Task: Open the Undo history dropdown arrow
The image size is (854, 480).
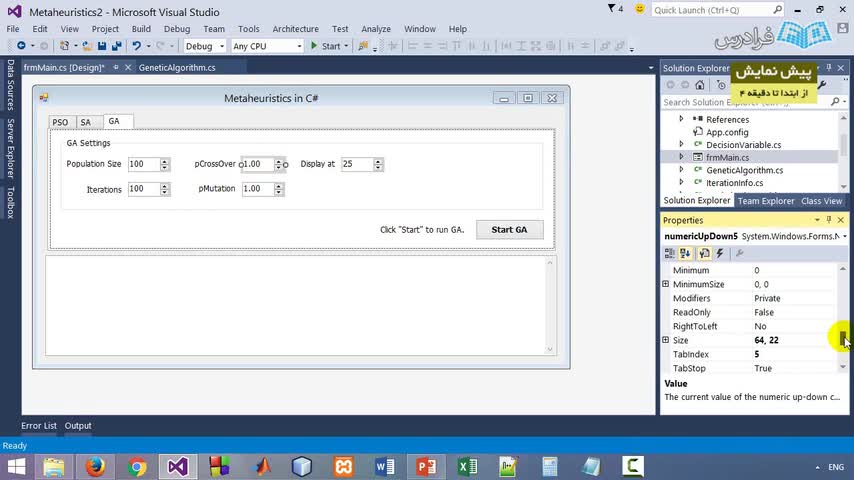Action: point(148,46)
